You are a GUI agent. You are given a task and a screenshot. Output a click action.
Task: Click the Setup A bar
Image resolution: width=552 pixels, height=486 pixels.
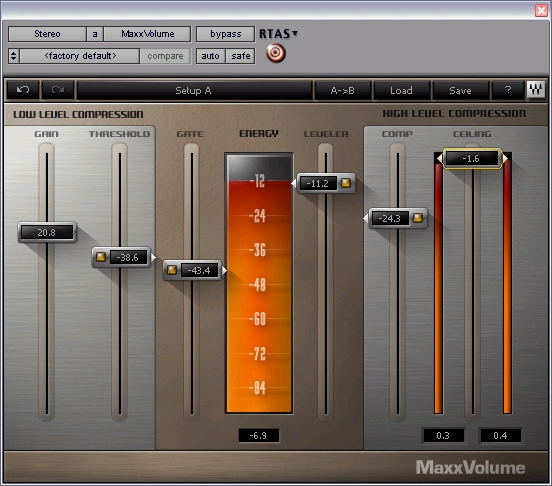(193, 90)
